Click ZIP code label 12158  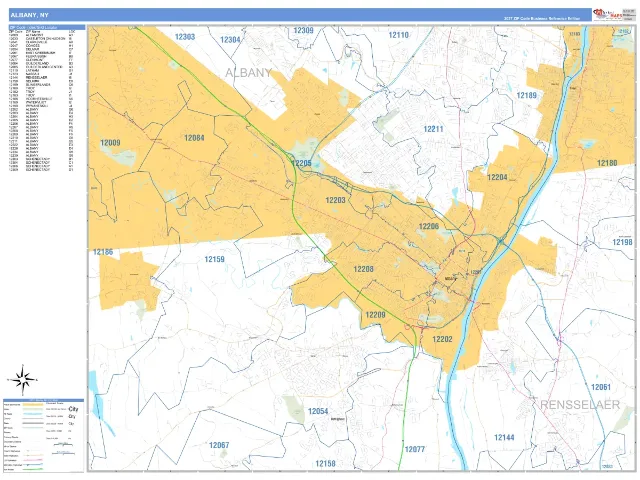pyautogui.click(x=325, y=463)
